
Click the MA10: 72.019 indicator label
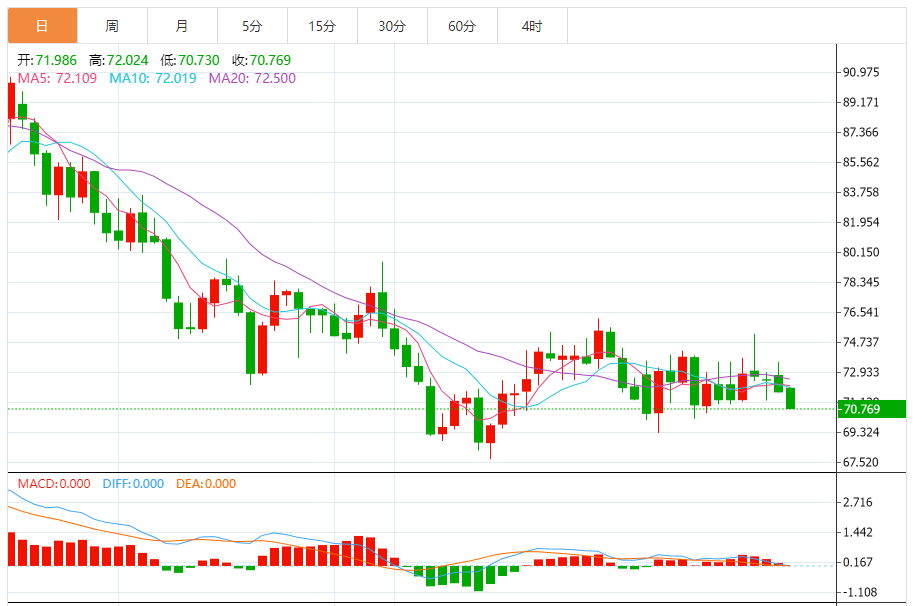153,78
